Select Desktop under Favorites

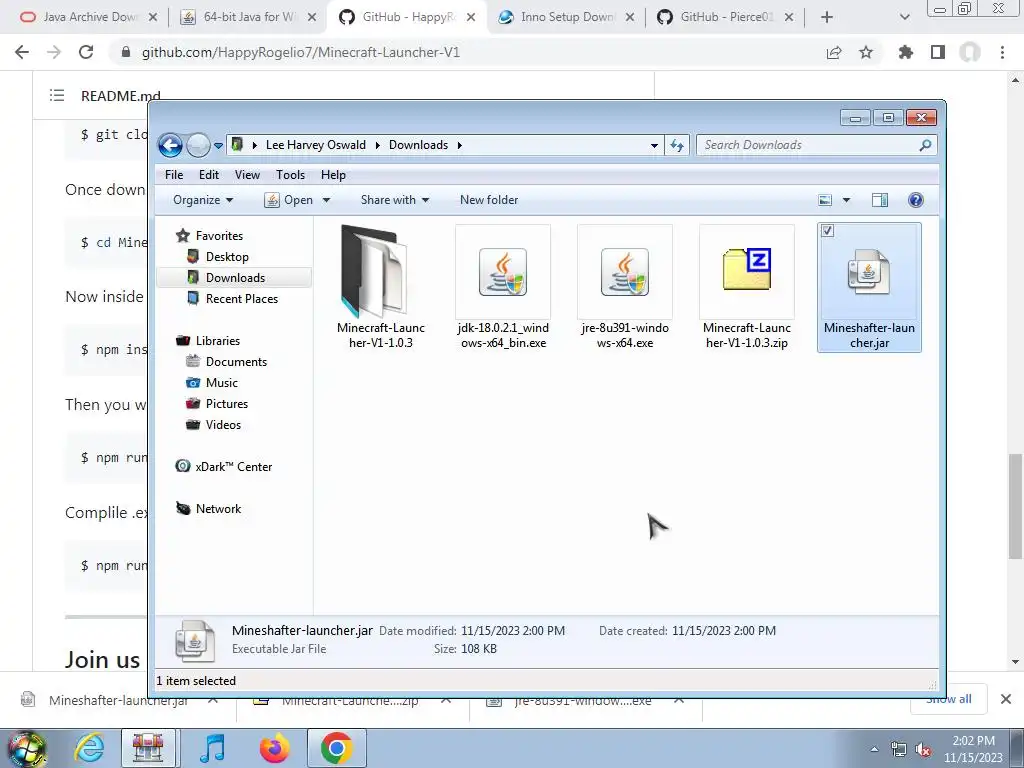pos(227,257)
